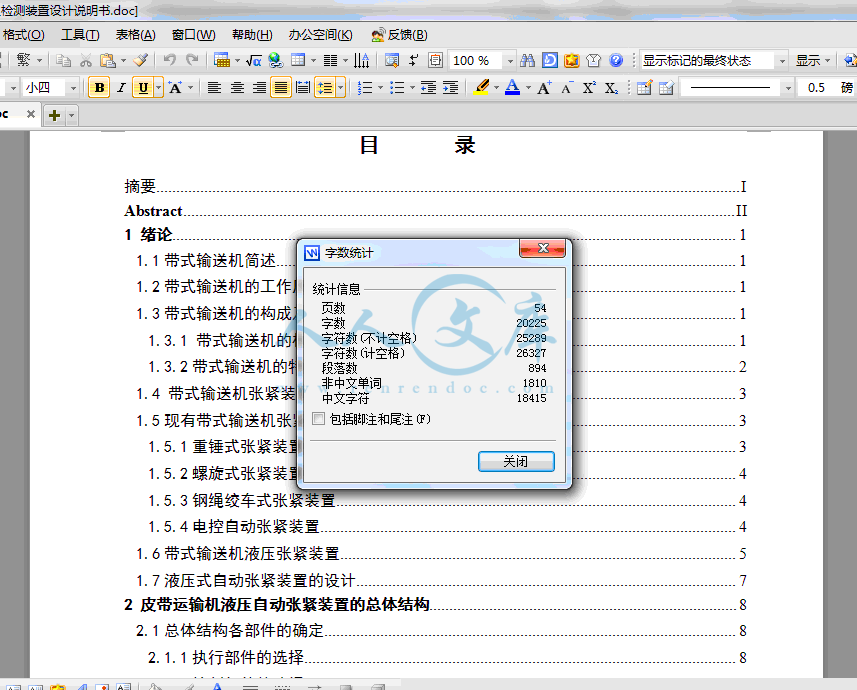Click the character scaling A icon
Screen dimensions: 857x690
coord(175,87)
